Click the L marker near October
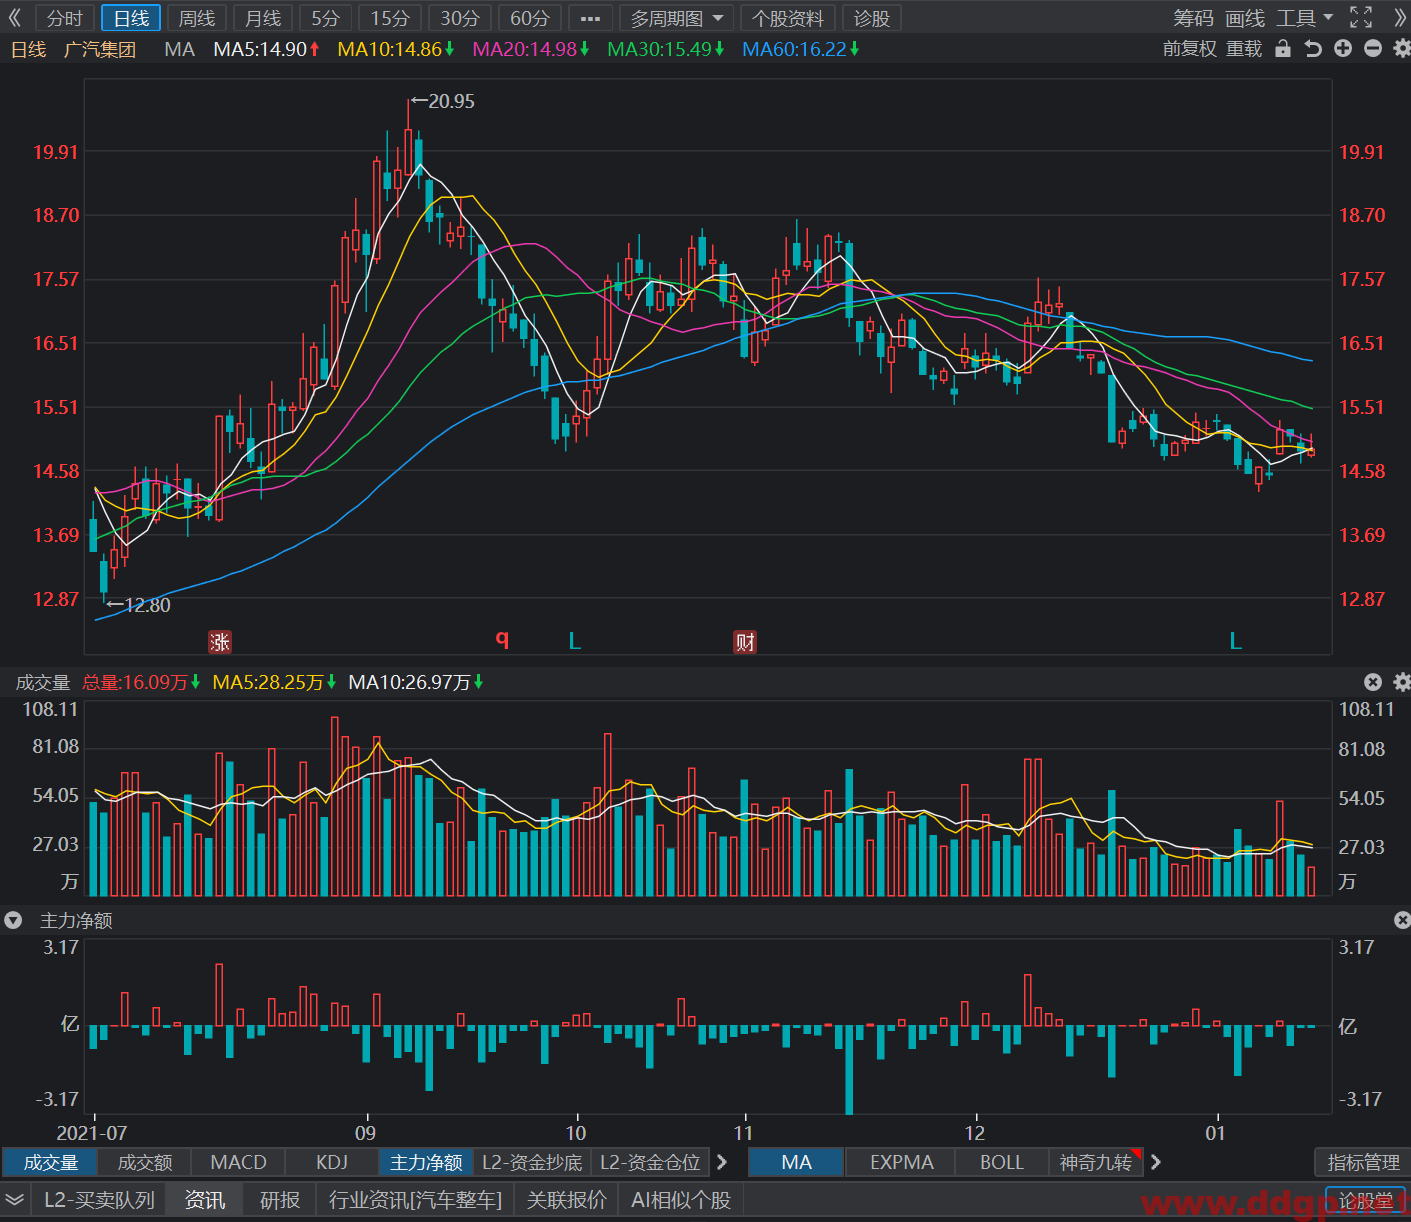 [x=574, y=641]
